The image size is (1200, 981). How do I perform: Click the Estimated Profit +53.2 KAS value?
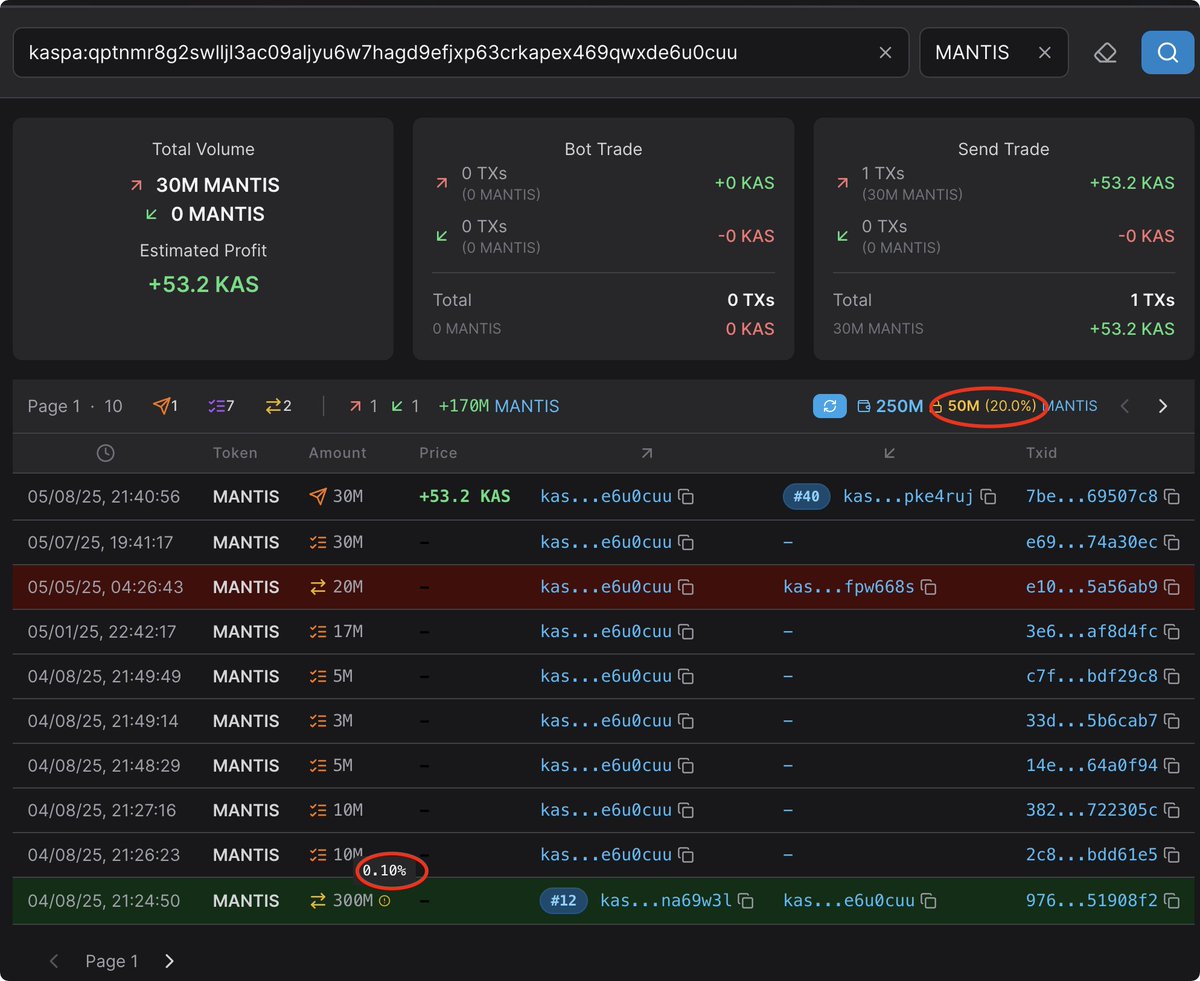(x=203, y=284)
